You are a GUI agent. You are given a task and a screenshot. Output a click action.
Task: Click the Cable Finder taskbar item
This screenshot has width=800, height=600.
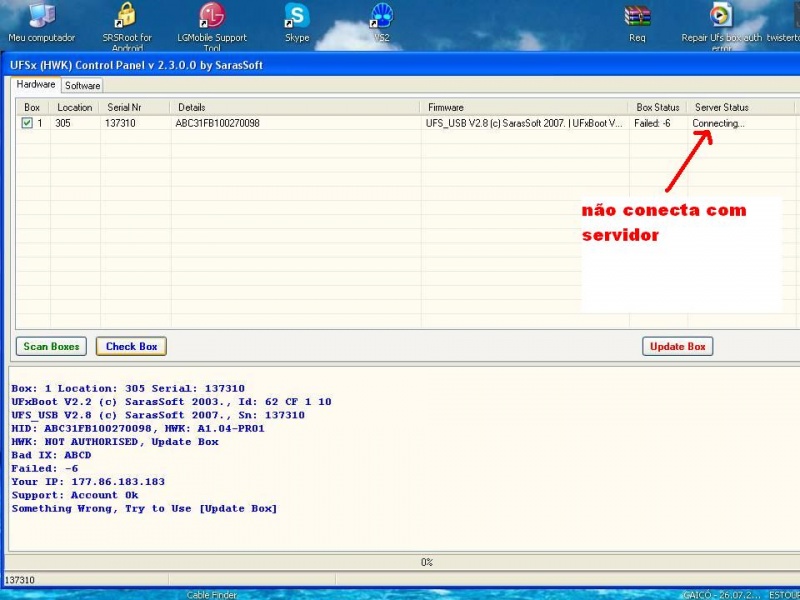(211, 594)
